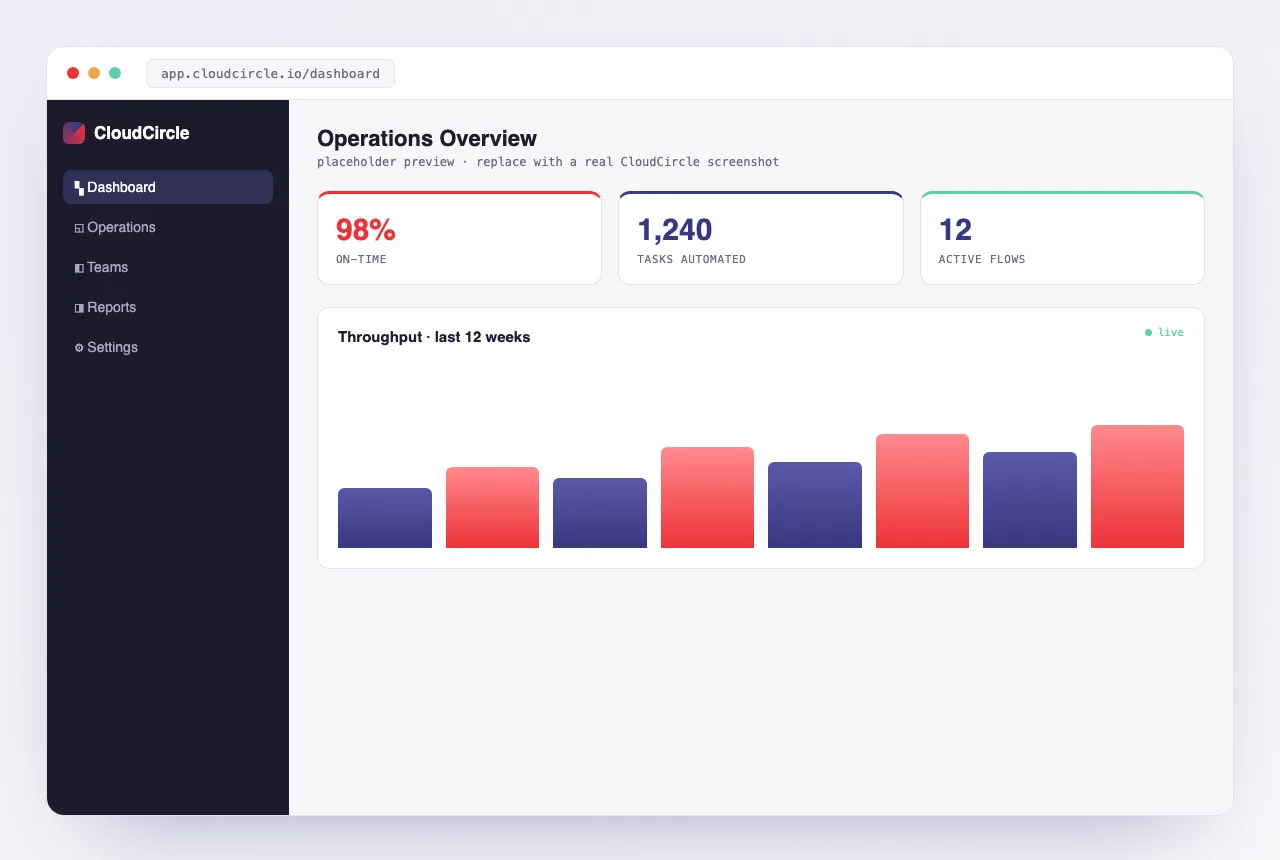Click the placeholder preview subtitle text

coord(548,161)
